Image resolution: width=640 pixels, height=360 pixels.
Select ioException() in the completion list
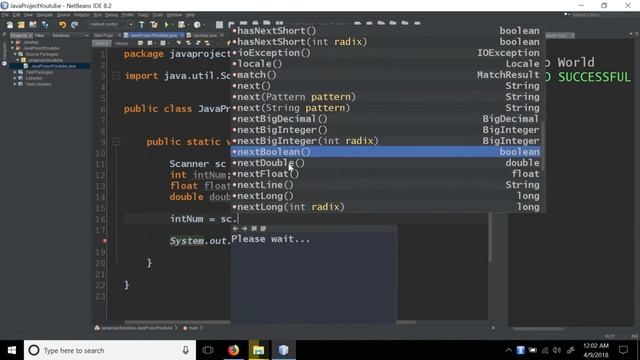click(386, 53)
